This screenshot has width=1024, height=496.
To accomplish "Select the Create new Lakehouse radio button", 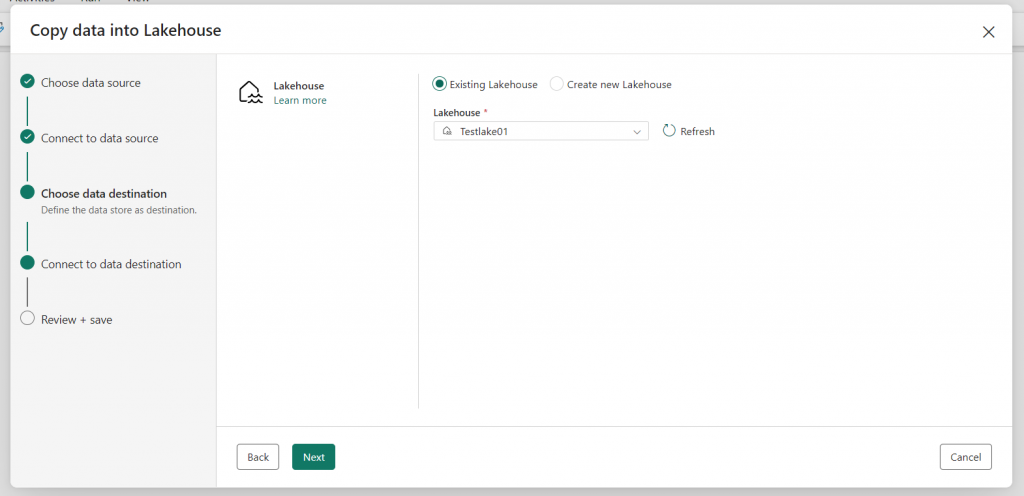I will click(556, 84).
